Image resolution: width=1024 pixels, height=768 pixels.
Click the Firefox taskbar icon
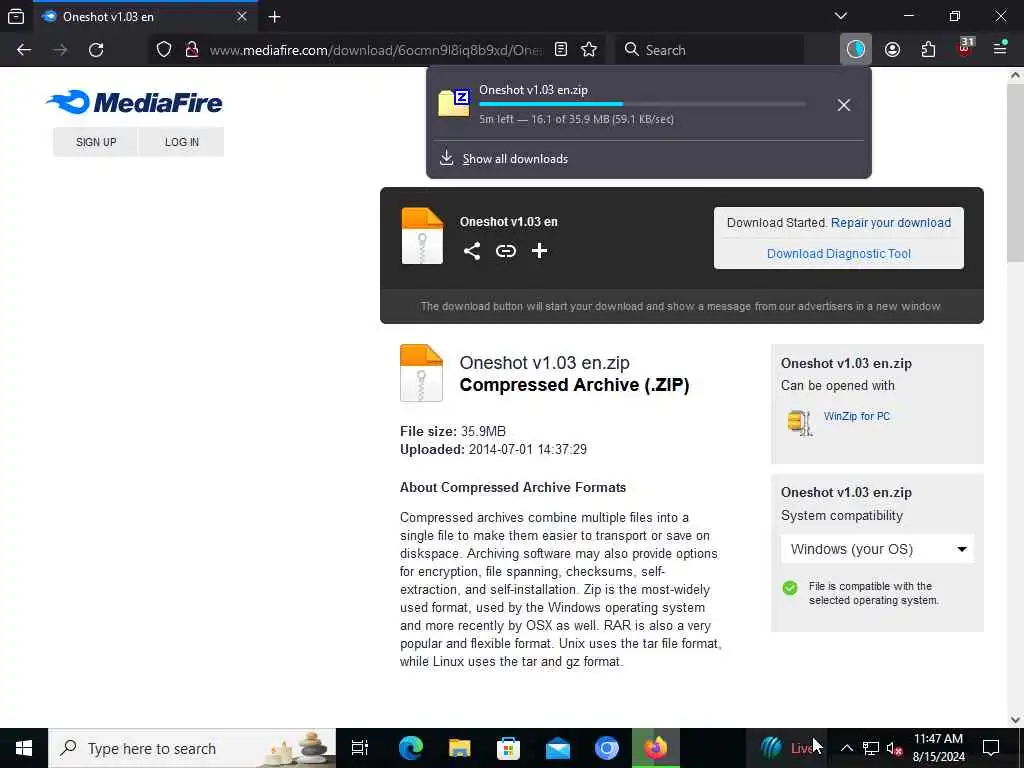656,748
